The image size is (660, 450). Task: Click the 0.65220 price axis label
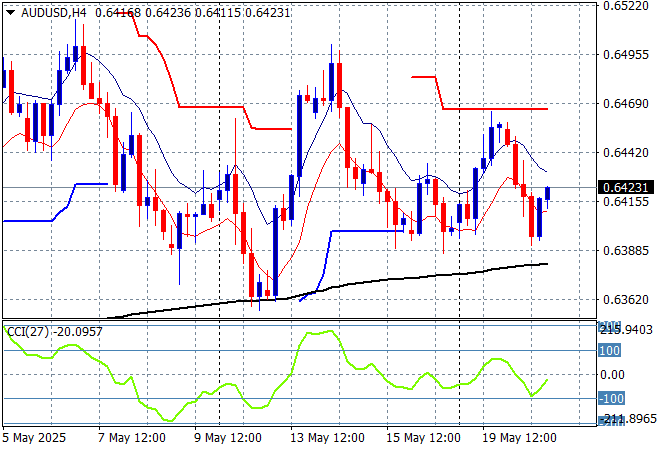(627, 6)
